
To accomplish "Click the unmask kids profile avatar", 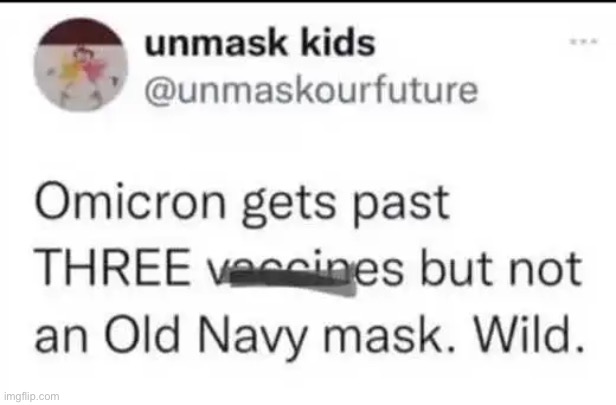I will (x=81, y=65).
